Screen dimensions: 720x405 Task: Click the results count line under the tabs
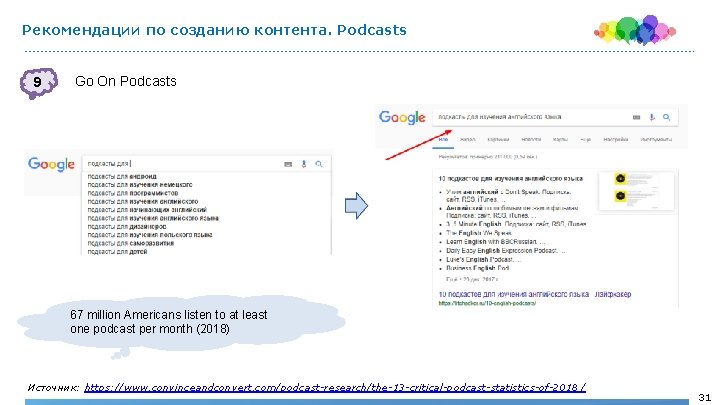(x=488, y=157)
